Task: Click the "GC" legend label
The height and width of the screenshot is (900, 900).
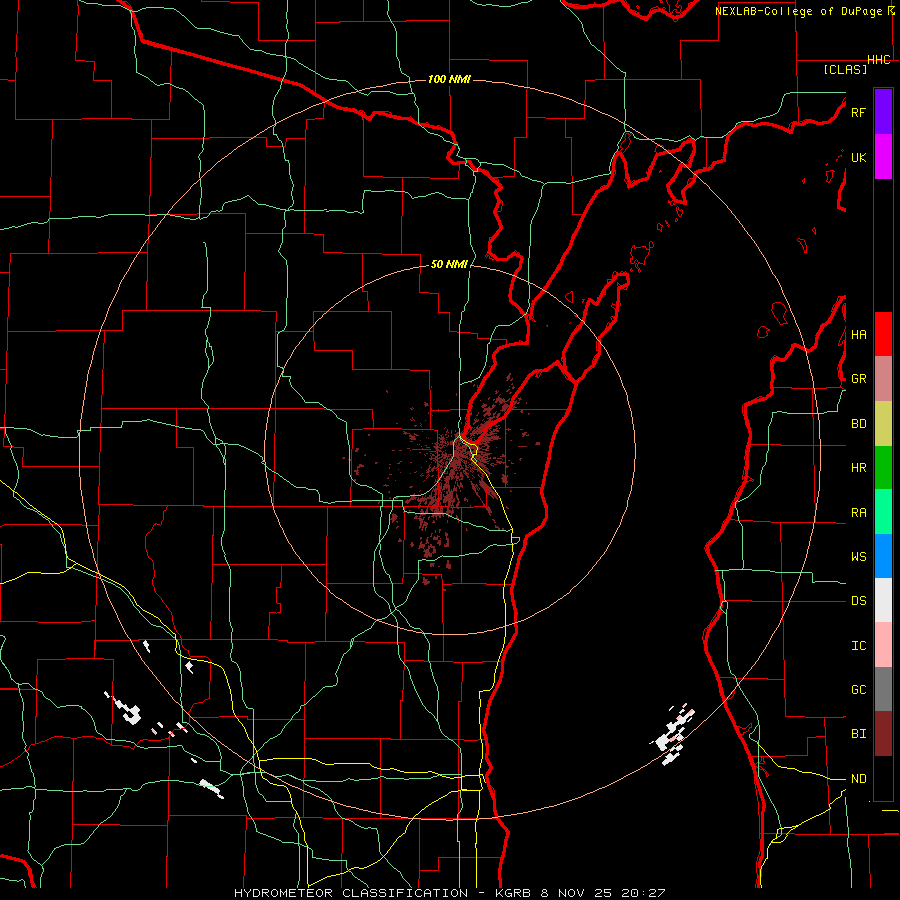Action: coord(858,689)
